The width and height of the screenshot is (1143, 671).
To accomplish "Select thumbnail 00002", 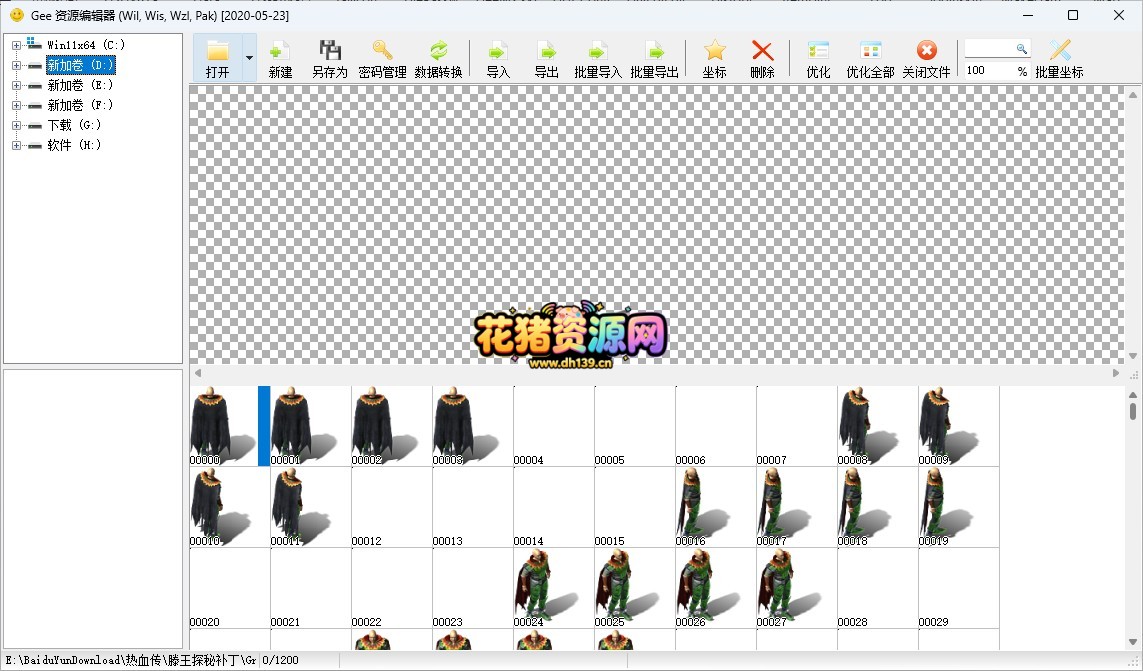I will [391, 426].
